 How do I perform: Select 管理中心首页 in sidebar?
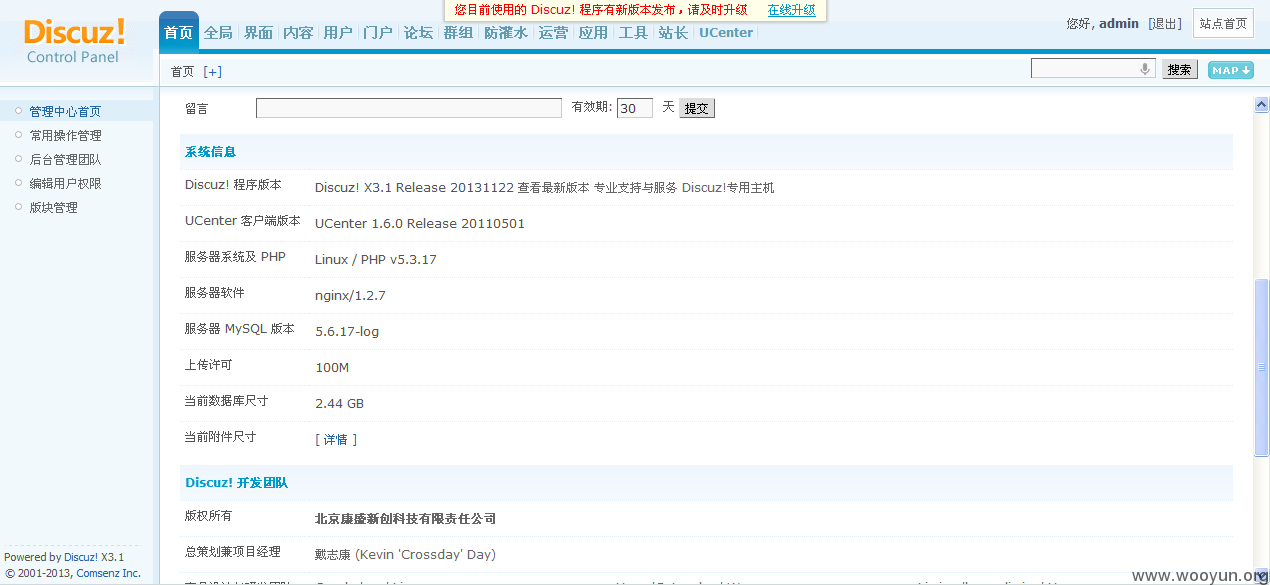(65, 112)
